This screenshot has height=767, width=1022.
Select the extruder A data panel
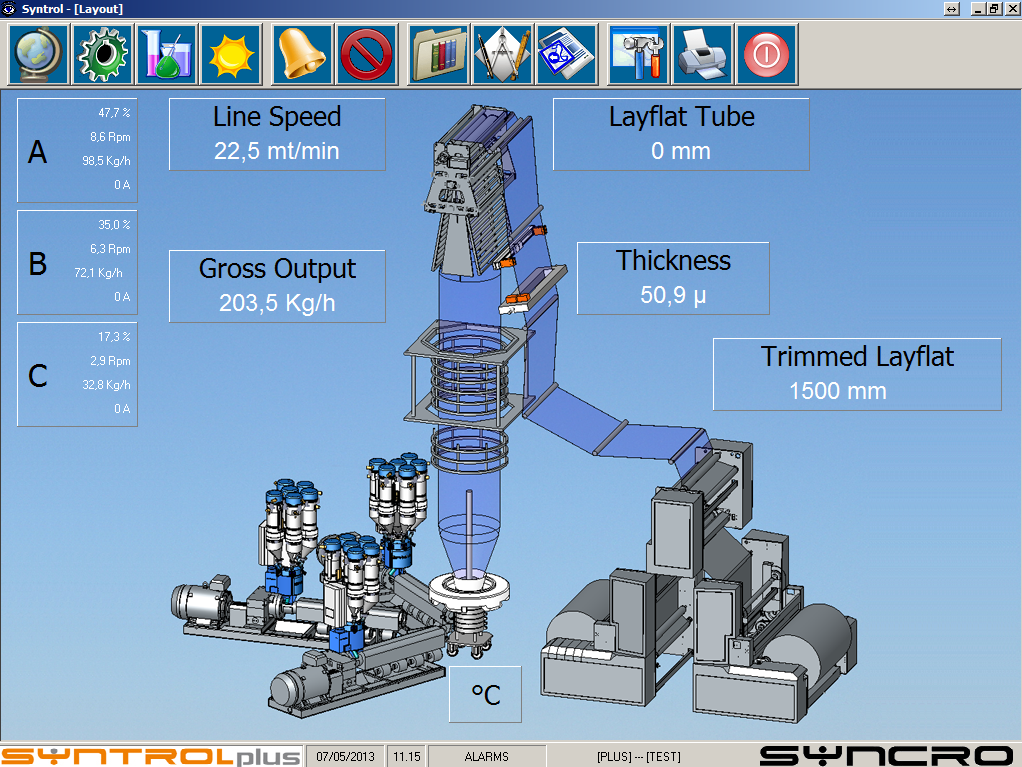(x=77, y=150)
